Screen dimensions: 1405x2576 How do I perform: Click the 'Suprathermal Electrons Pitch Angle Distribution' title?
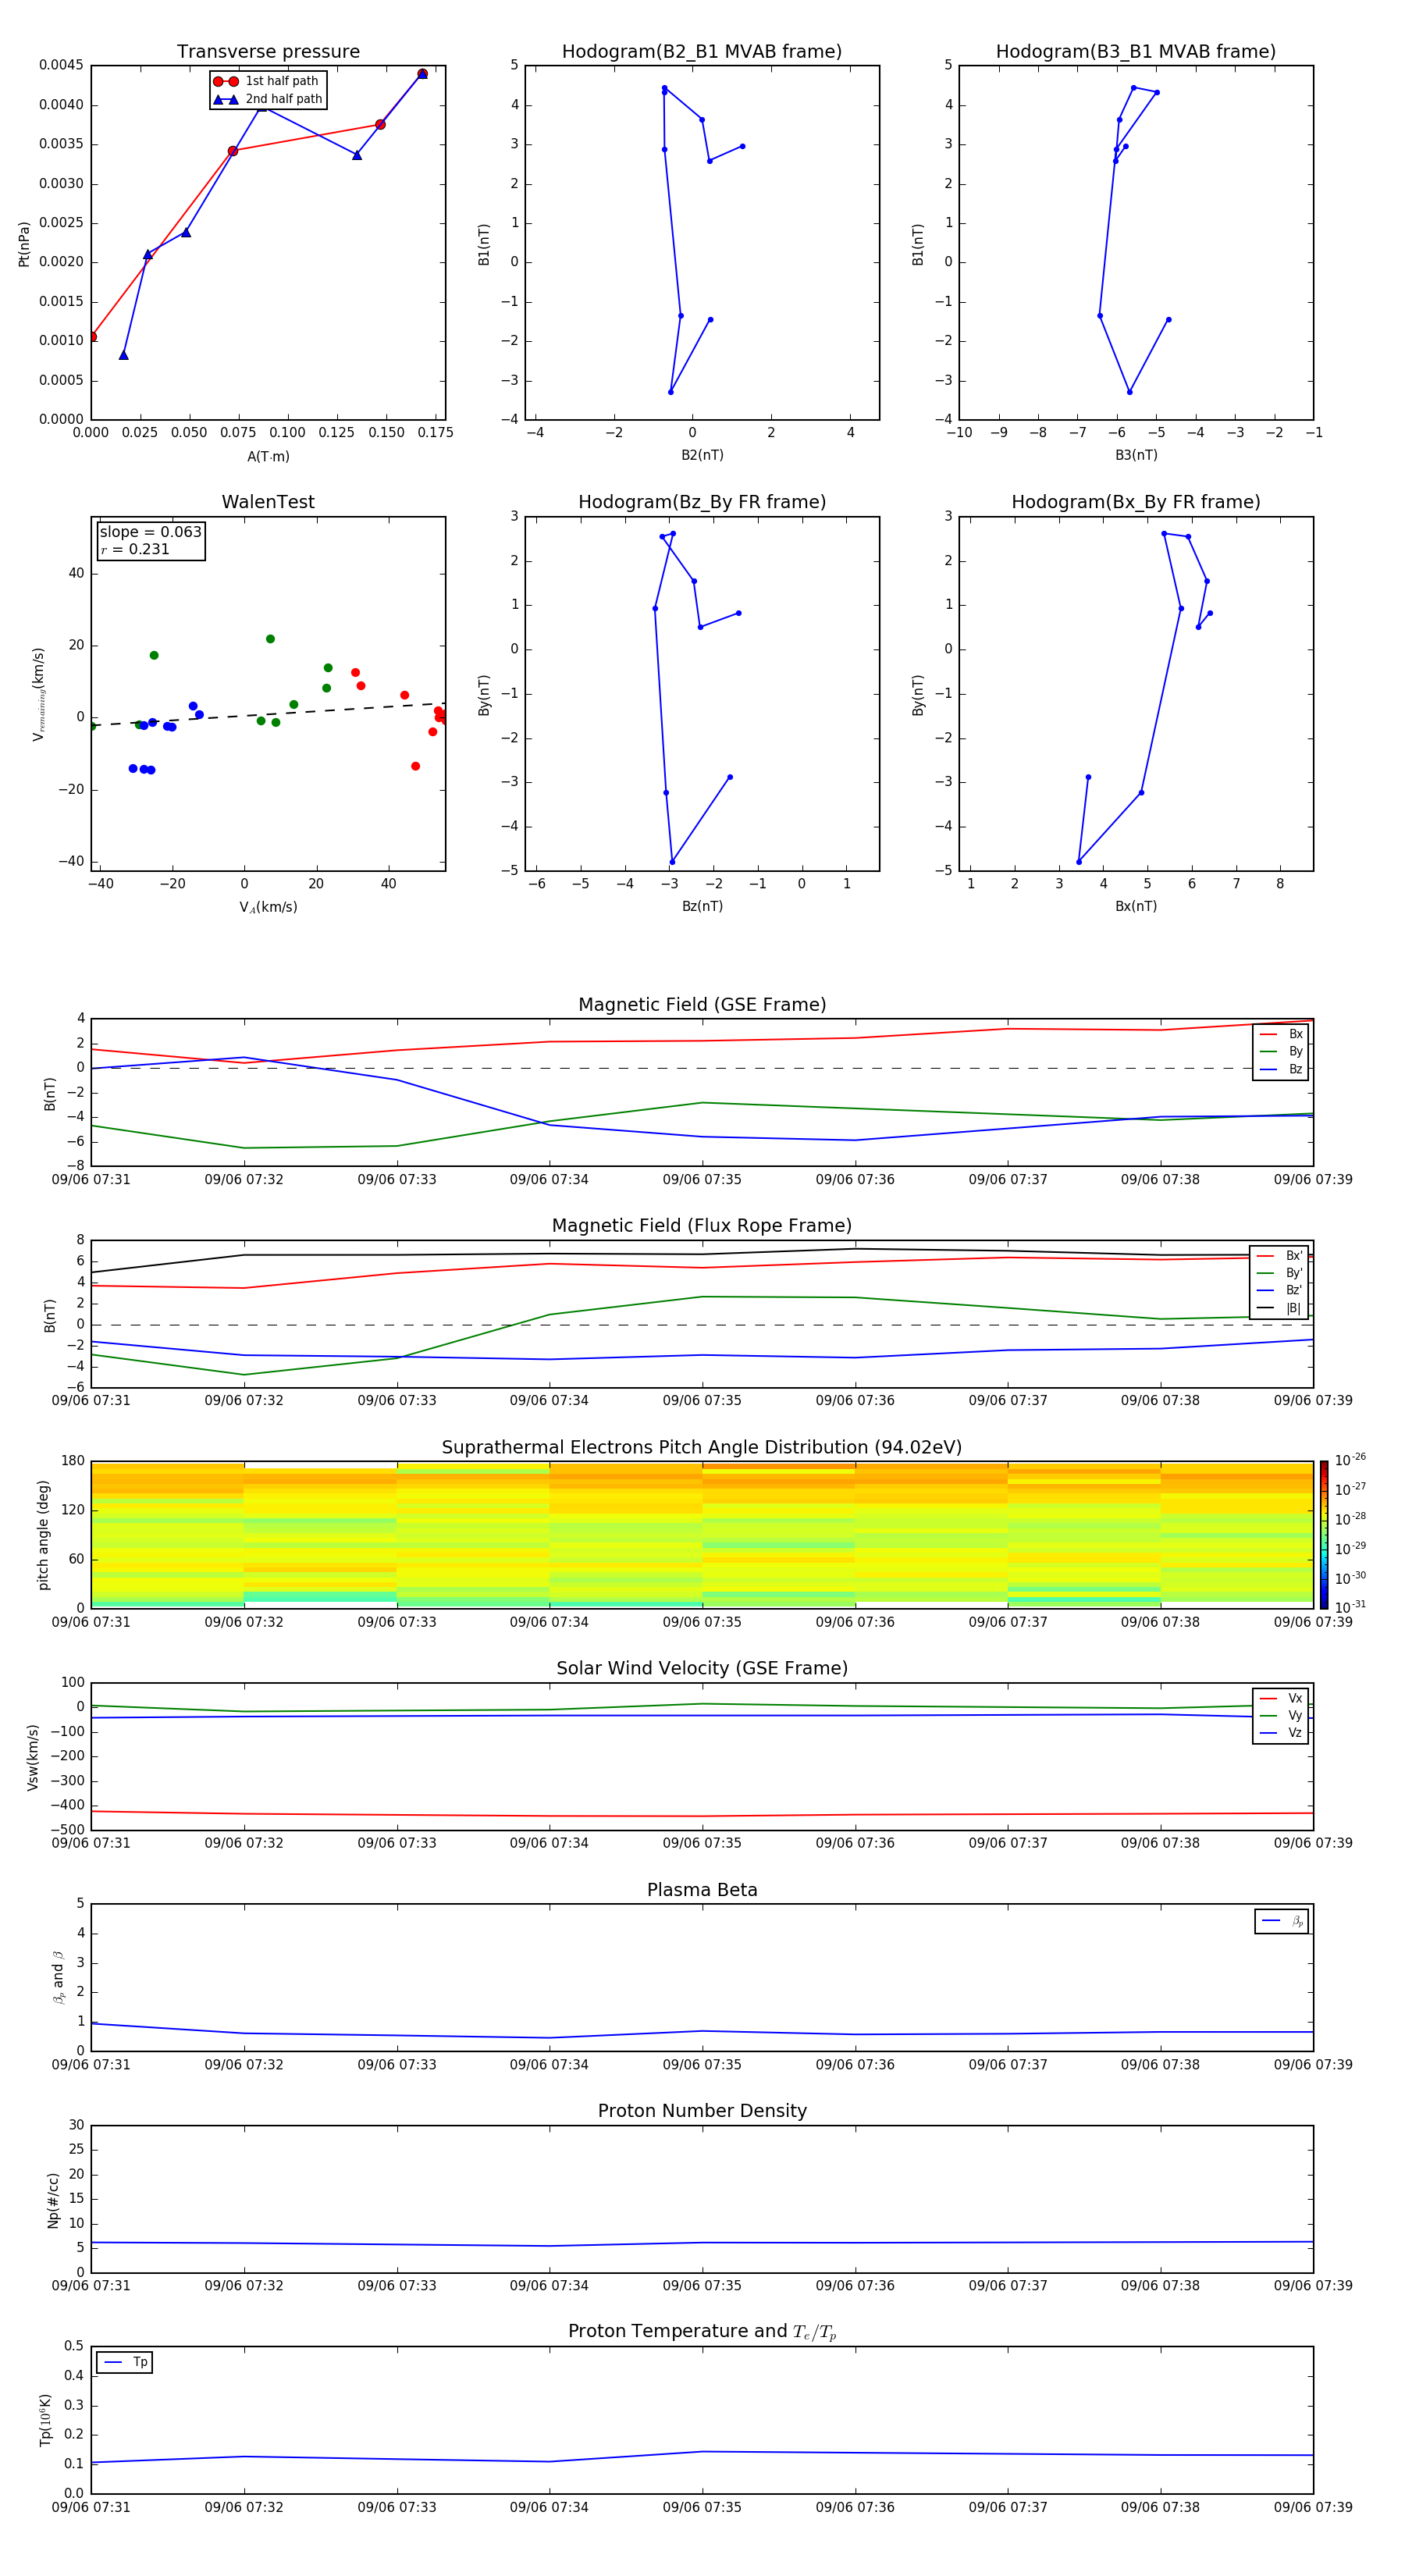point(701,1447)
